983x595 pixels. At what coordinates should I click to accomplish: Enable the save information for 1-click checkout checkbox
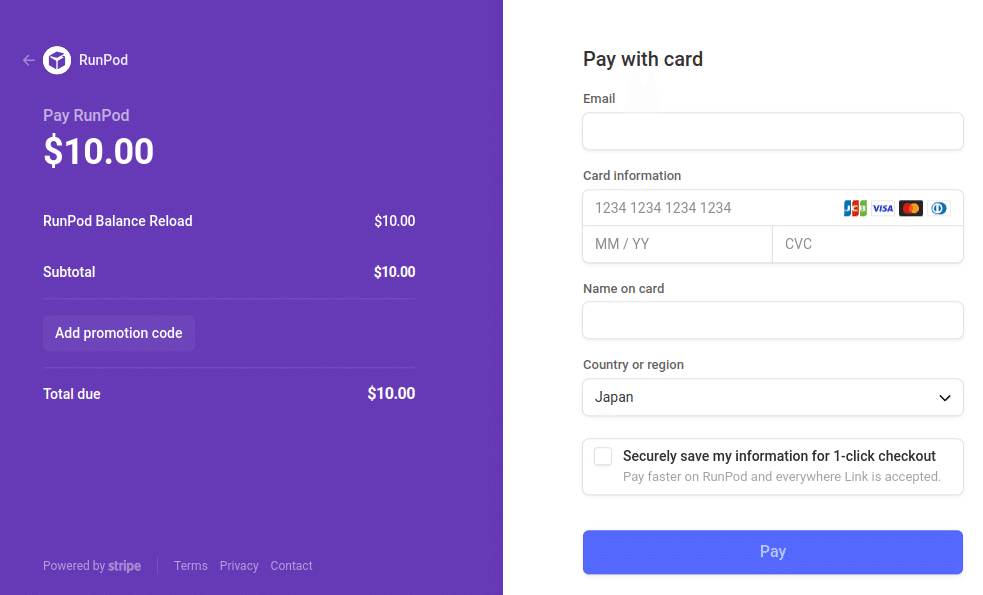603,456
